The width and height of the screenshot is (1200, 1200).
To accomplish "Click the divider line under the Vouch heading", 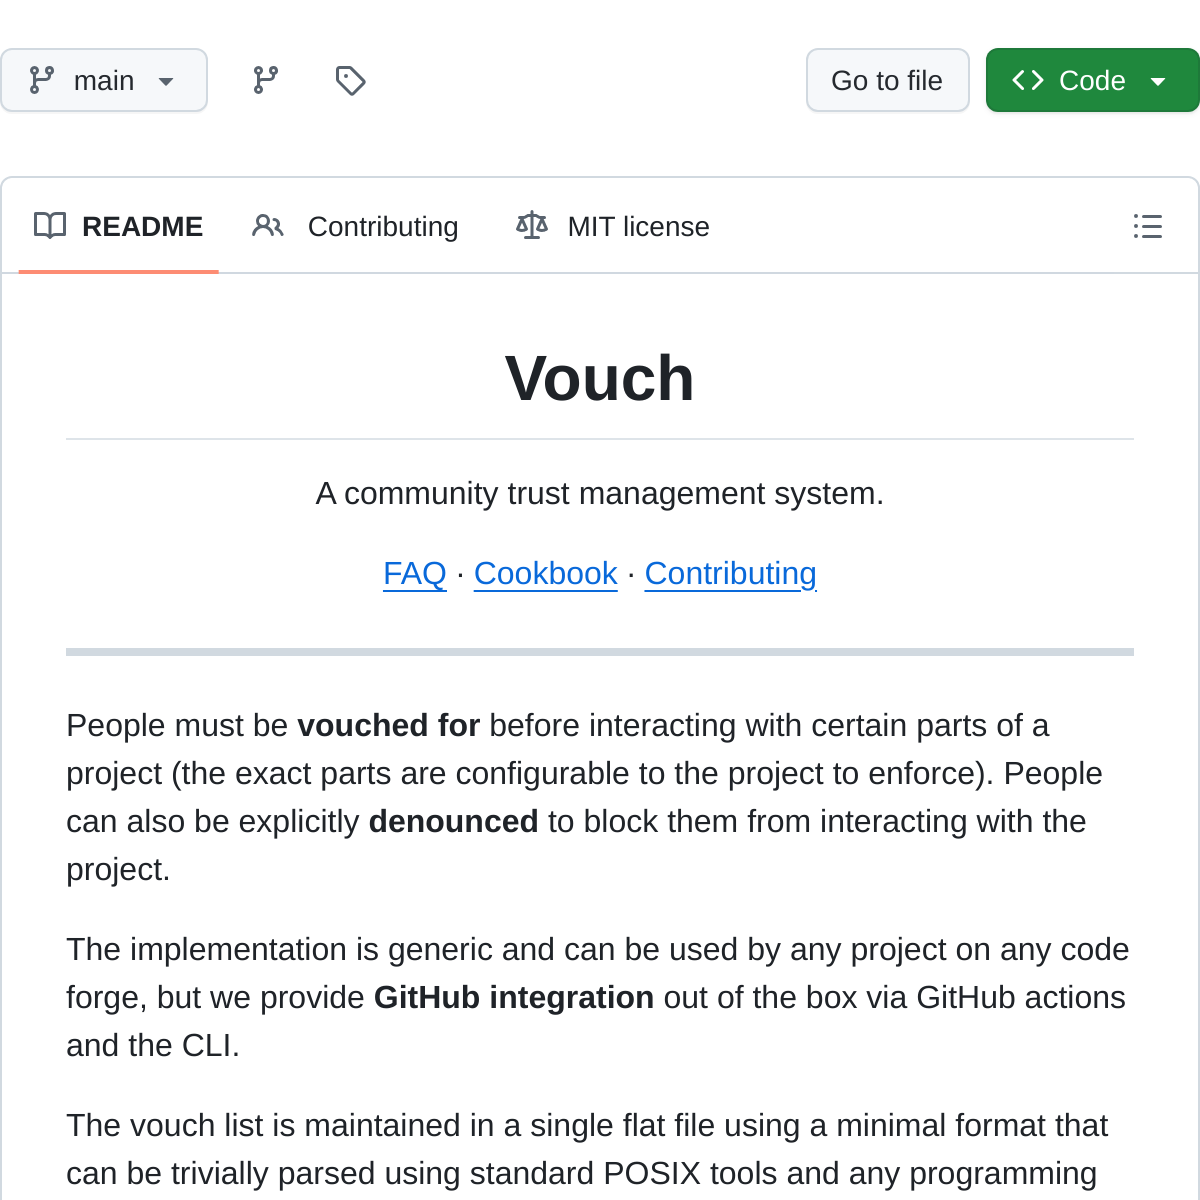I will click(x=600, y=438).
